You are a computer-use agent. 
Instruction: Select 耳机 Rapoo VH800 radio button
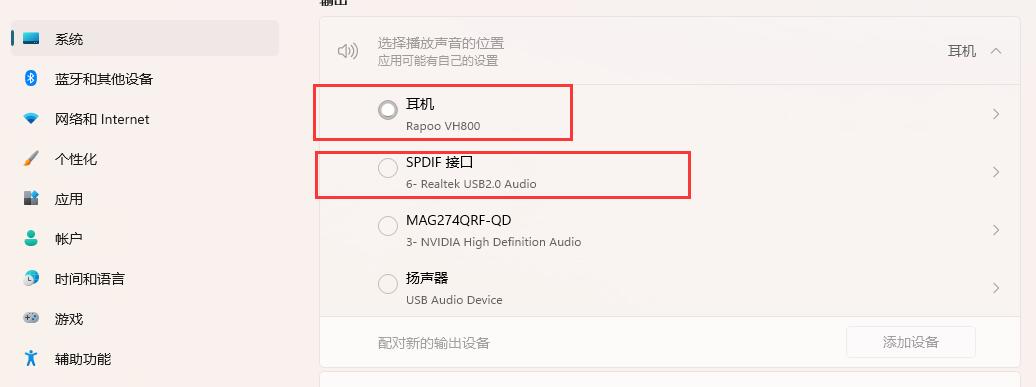pos(388,110)
